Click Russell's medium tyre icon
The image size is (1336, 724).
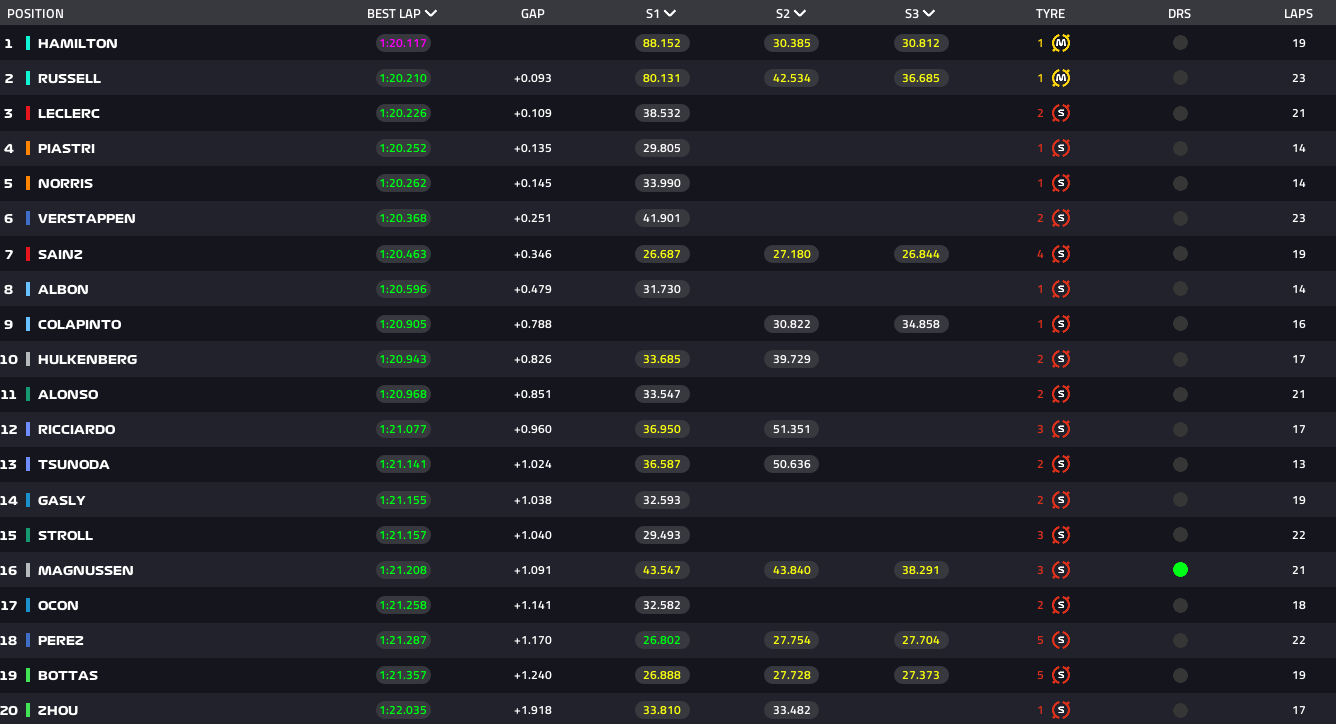tap(1061, 78)
